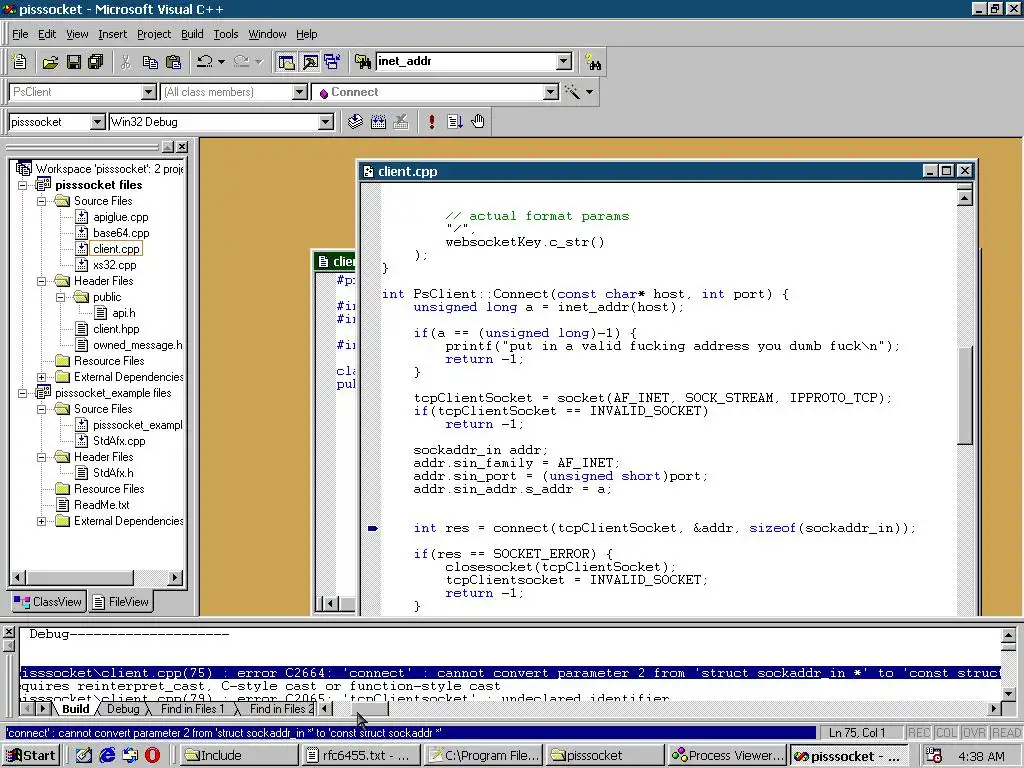The width and height of the screenshot is (1024, 768).
Task: Click the Copy toolbar icon
Action: 150,62
